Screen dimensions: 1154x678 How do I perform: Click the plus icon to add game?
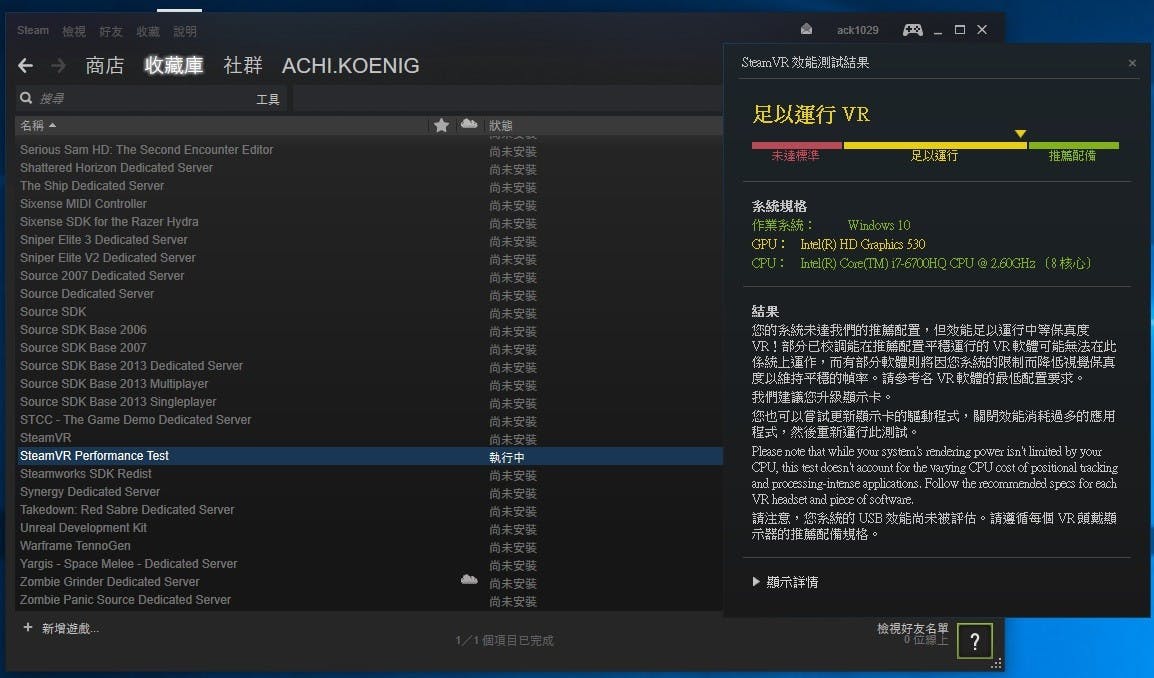click(x=28, y=627)
